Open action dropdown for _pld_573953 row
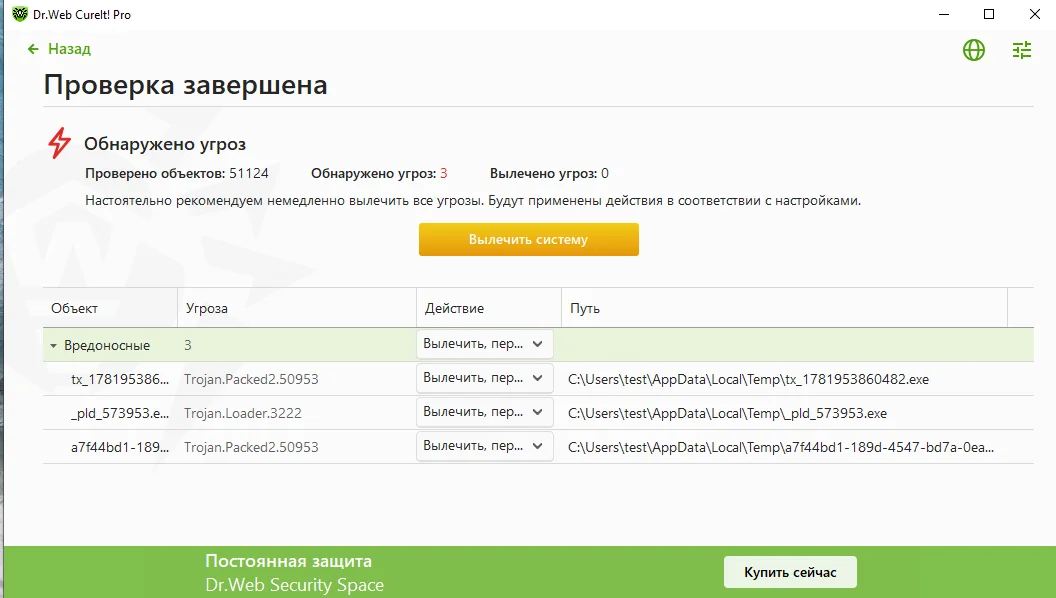 point(484,412)
